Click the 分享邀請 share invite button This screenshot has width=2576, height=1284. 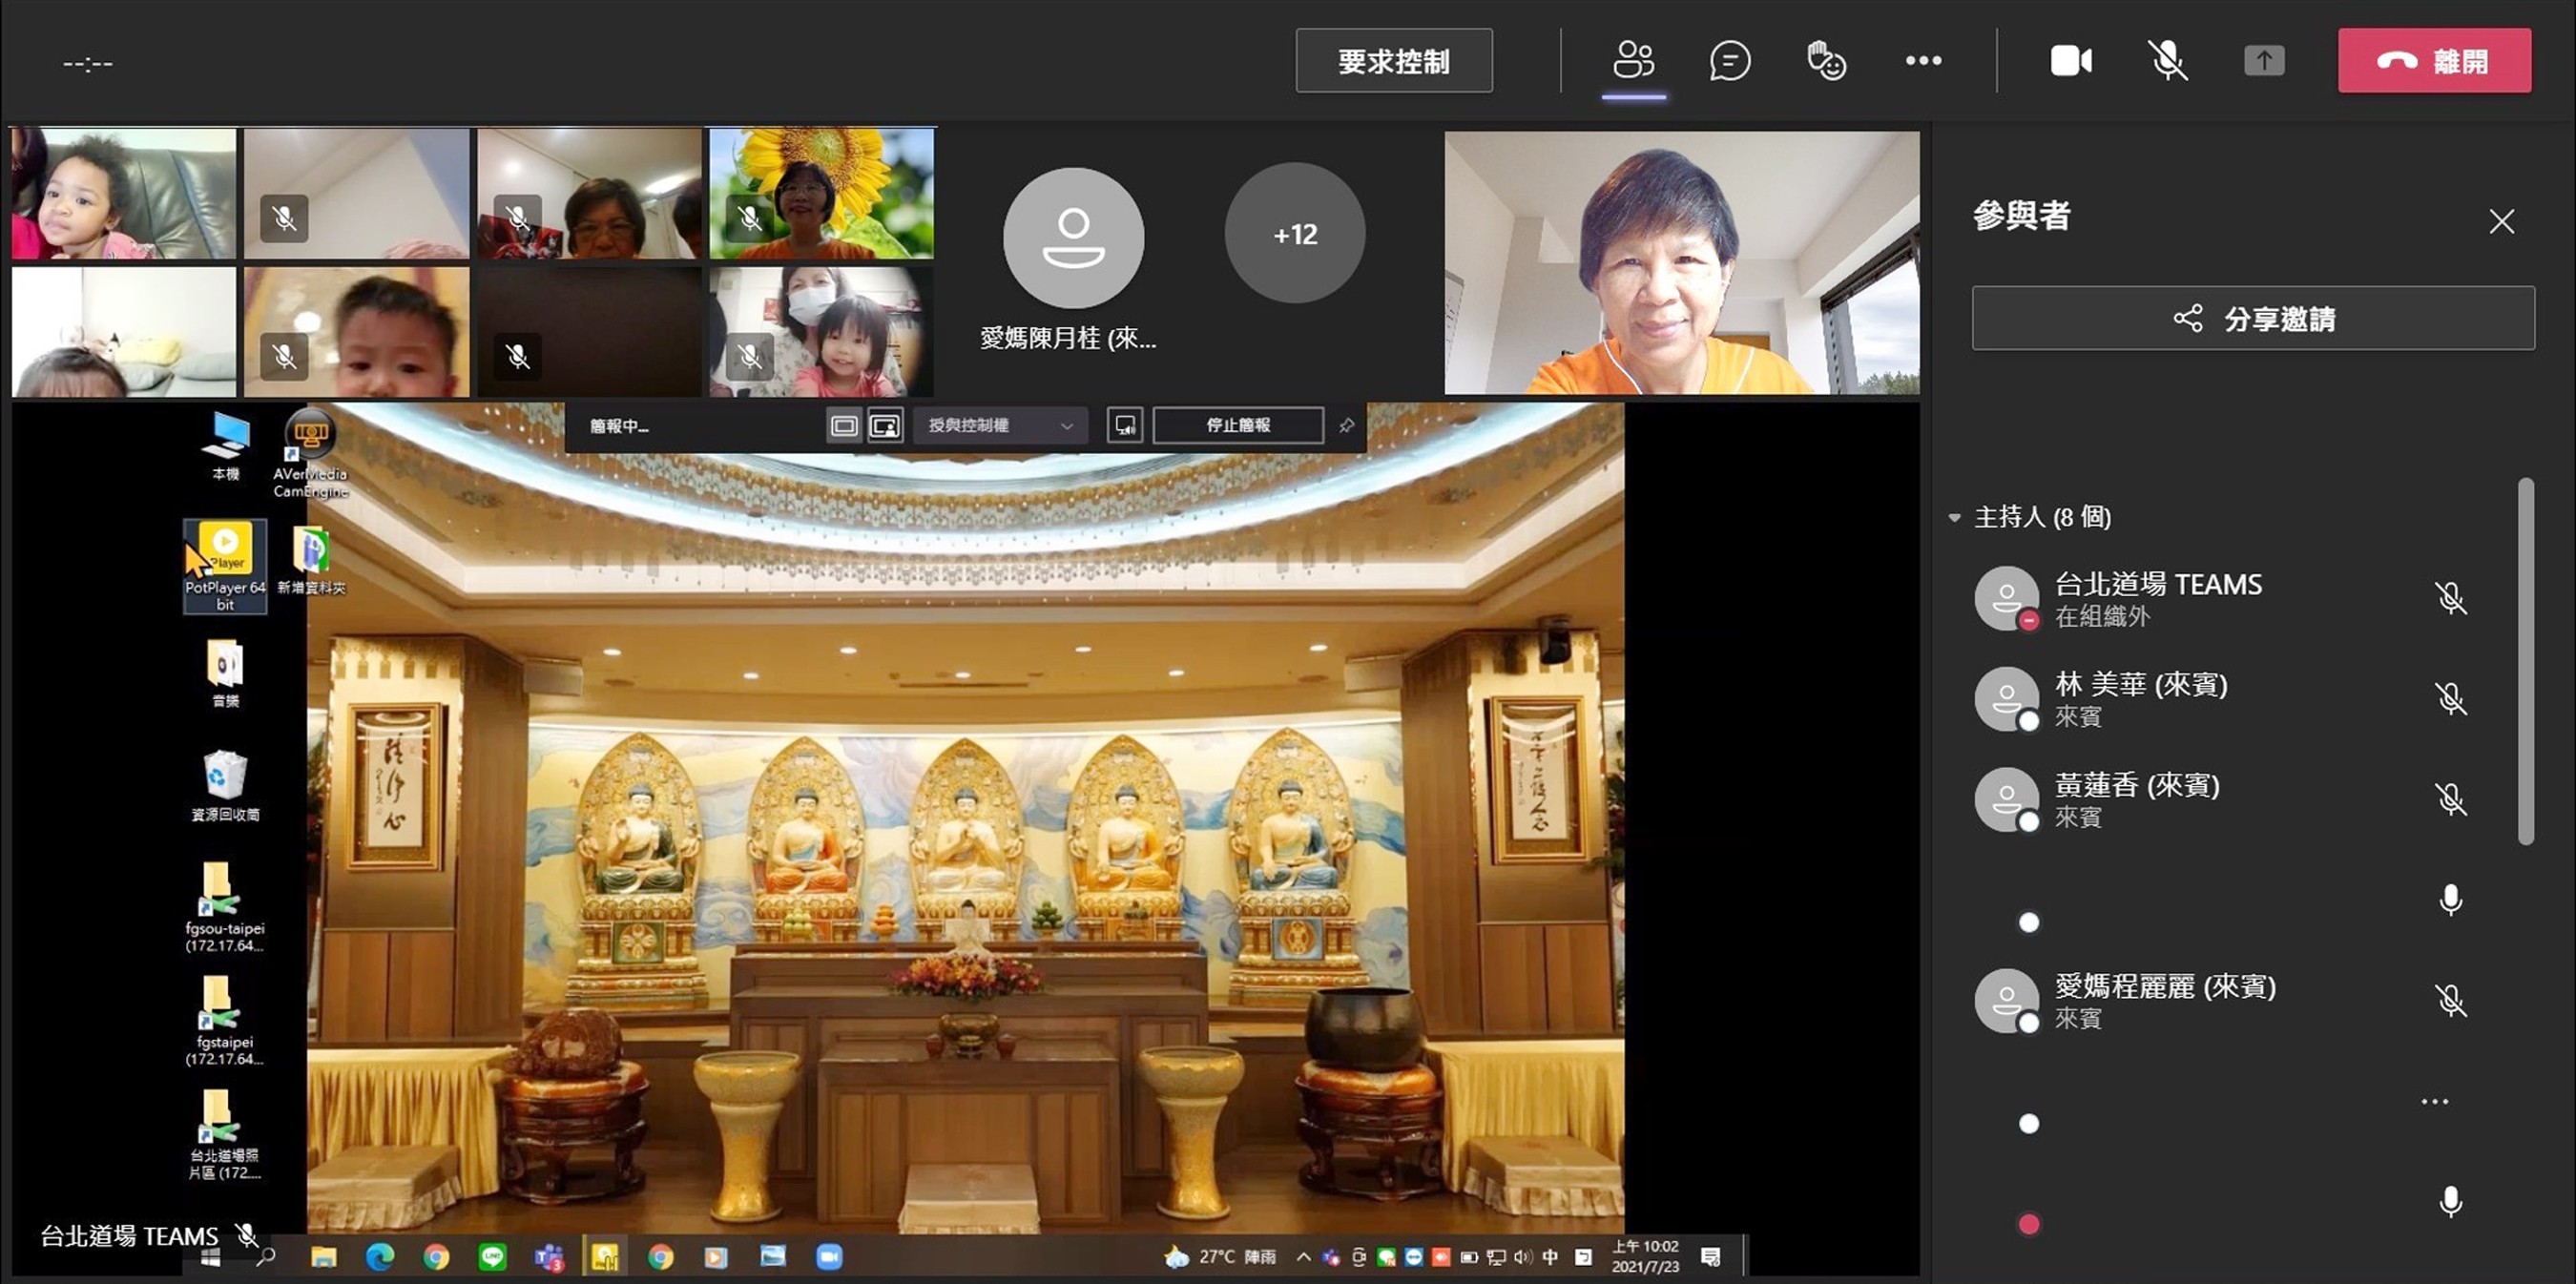tap(2253, 318)
